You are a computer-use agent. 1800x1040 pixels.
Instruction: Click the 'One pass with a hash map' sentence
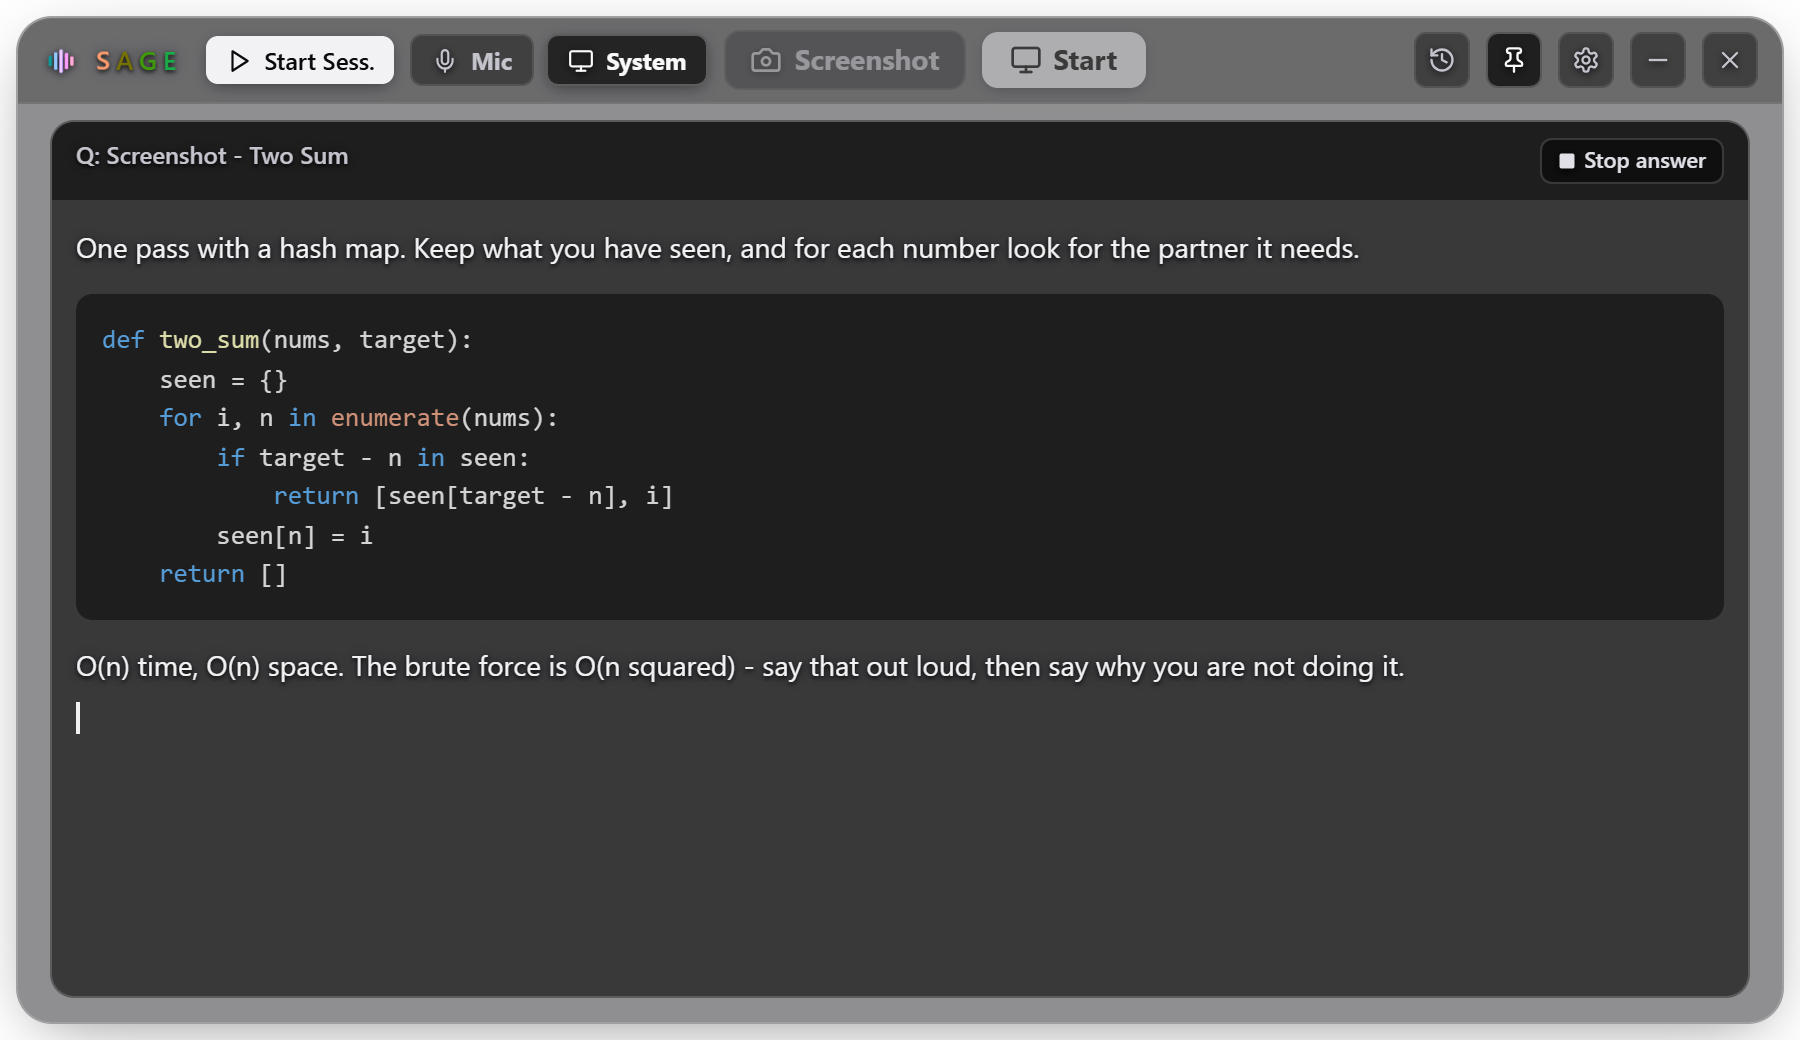coord(717,249)
